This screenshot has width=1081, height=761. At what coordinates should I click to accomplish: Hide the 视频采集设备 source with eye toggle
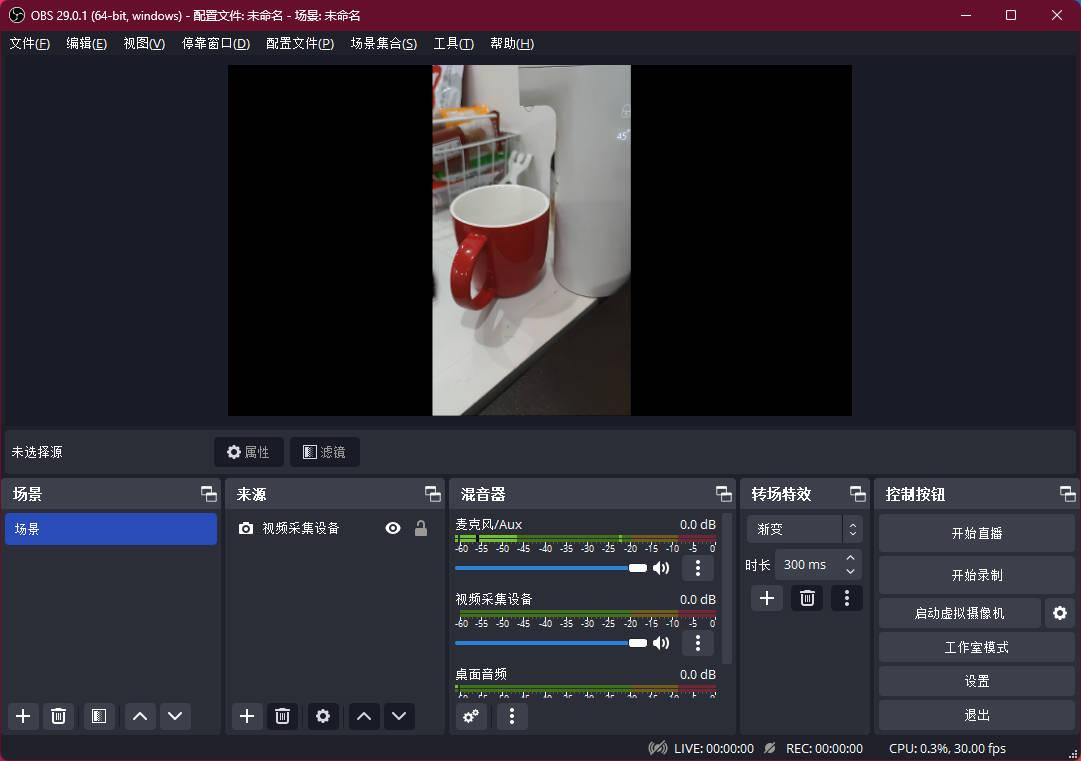click(x=393, y=528)
